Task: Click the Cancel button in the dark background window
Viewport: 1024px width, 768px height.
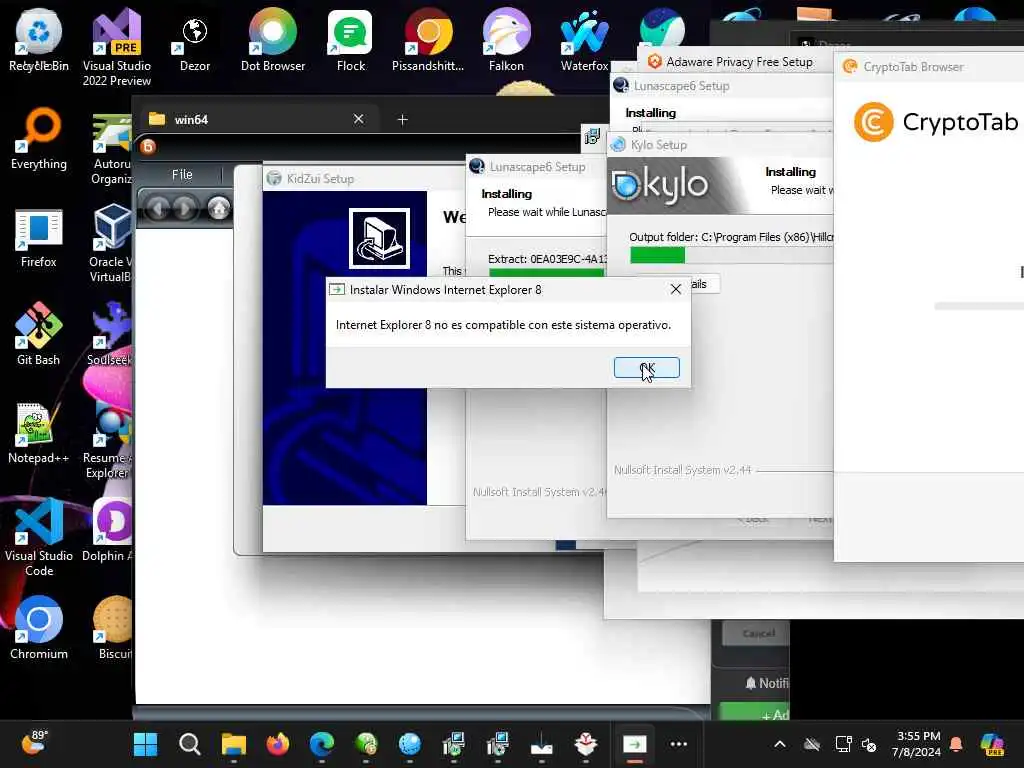Action: 758,633
